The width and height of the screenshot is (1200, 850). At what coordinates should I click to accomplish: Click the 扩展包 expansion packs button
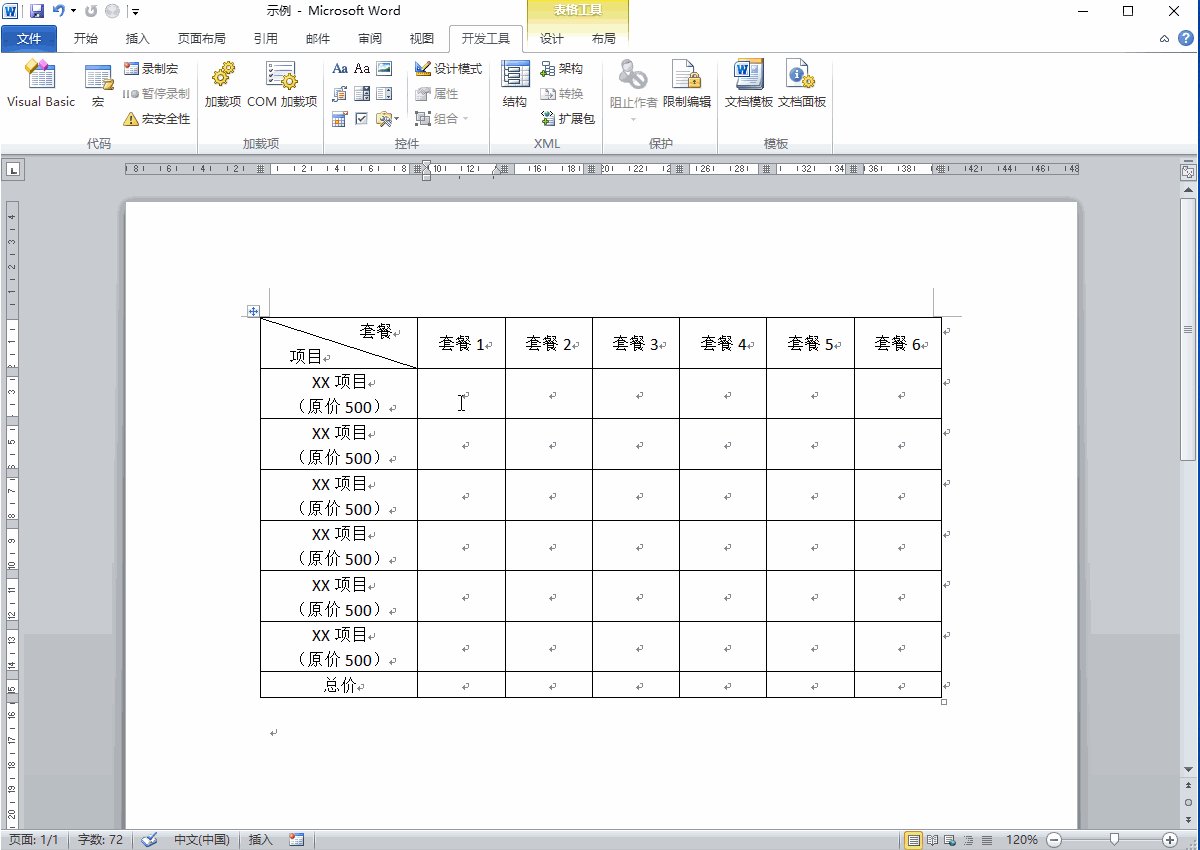pyautogui.click(x=568, y=119)
